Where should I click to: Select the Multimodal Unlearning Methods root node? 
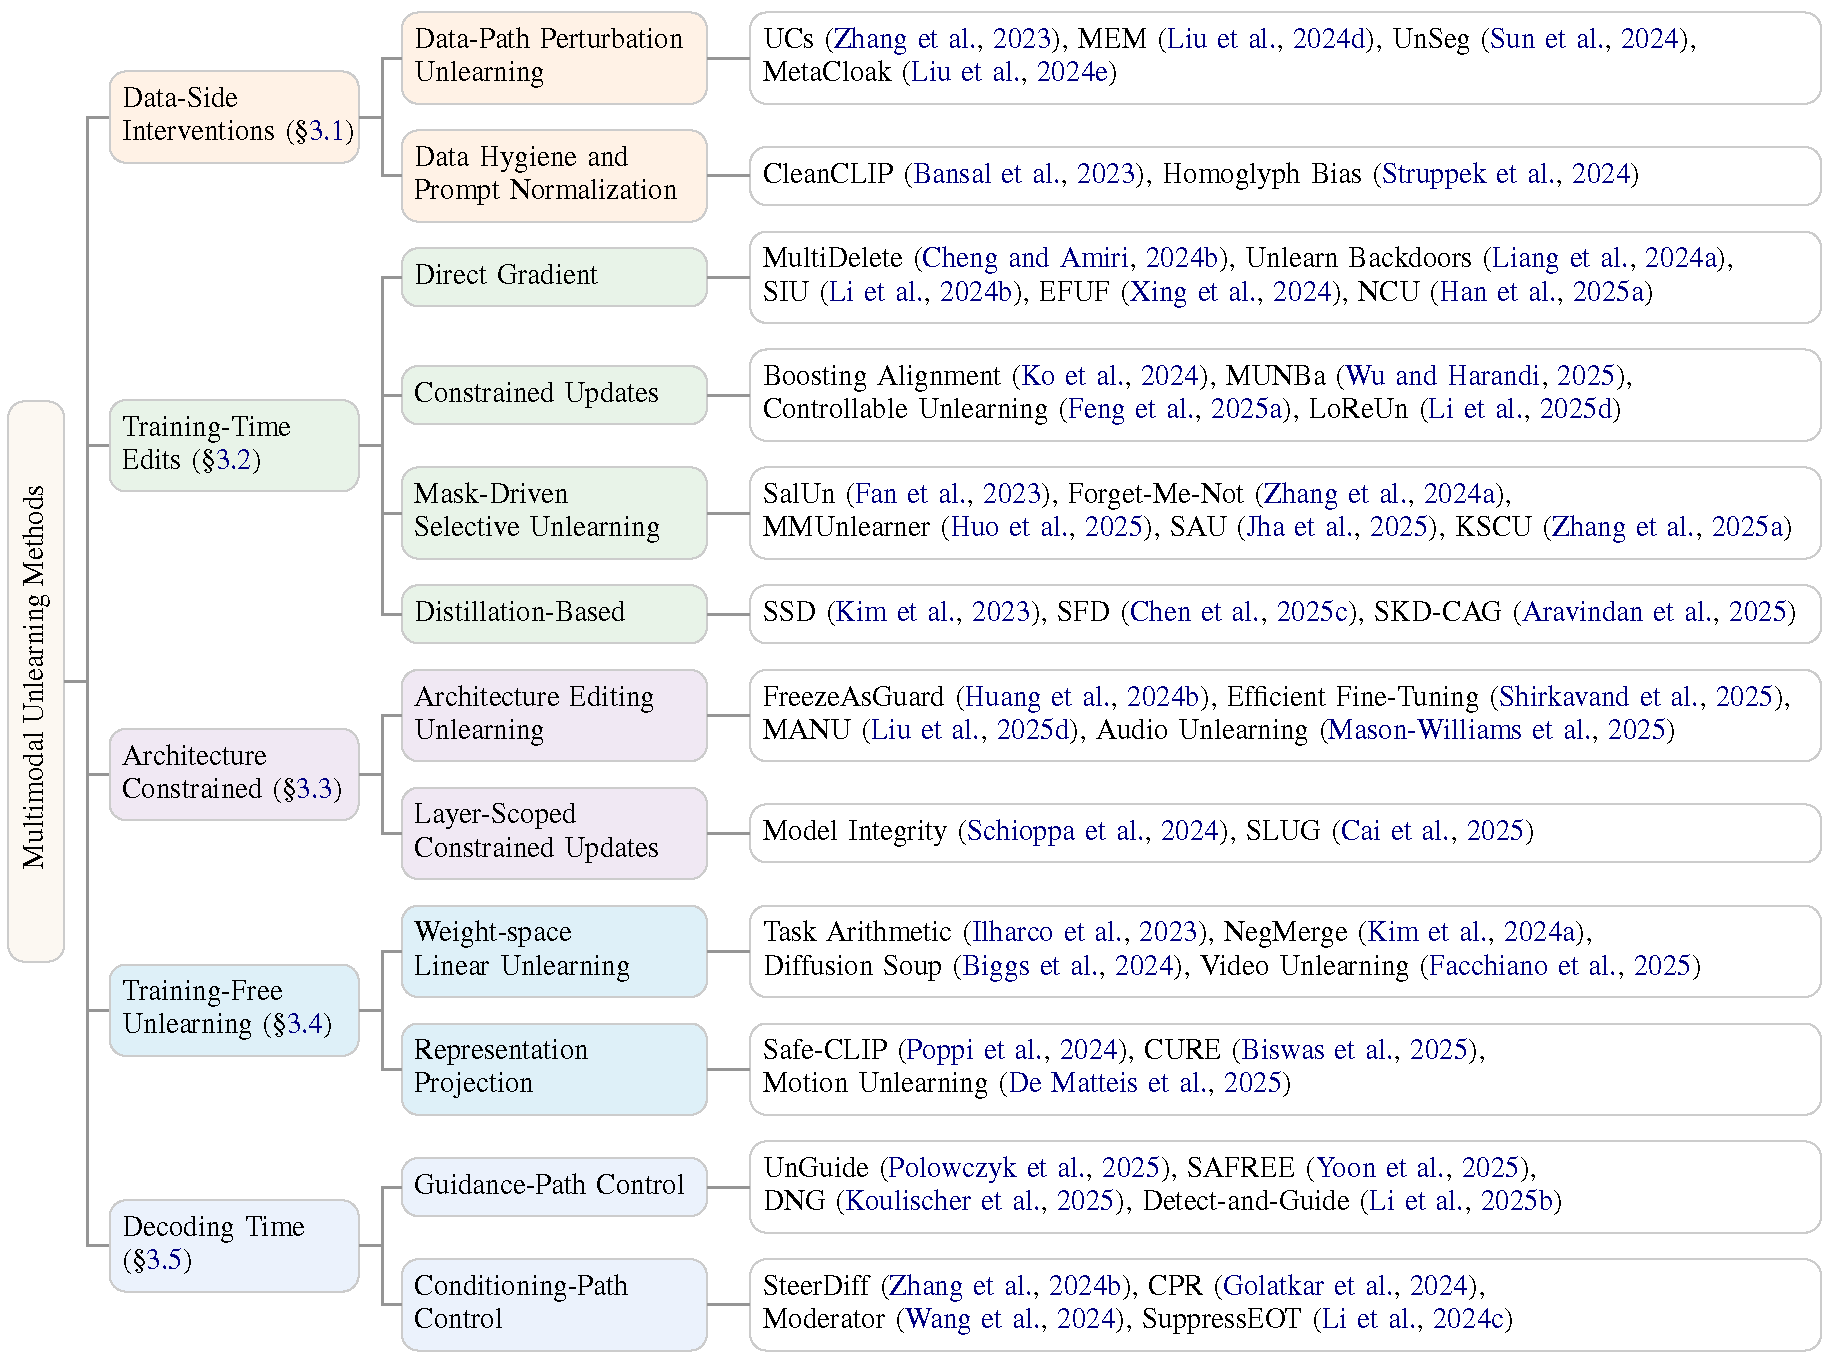pos(36,681)
